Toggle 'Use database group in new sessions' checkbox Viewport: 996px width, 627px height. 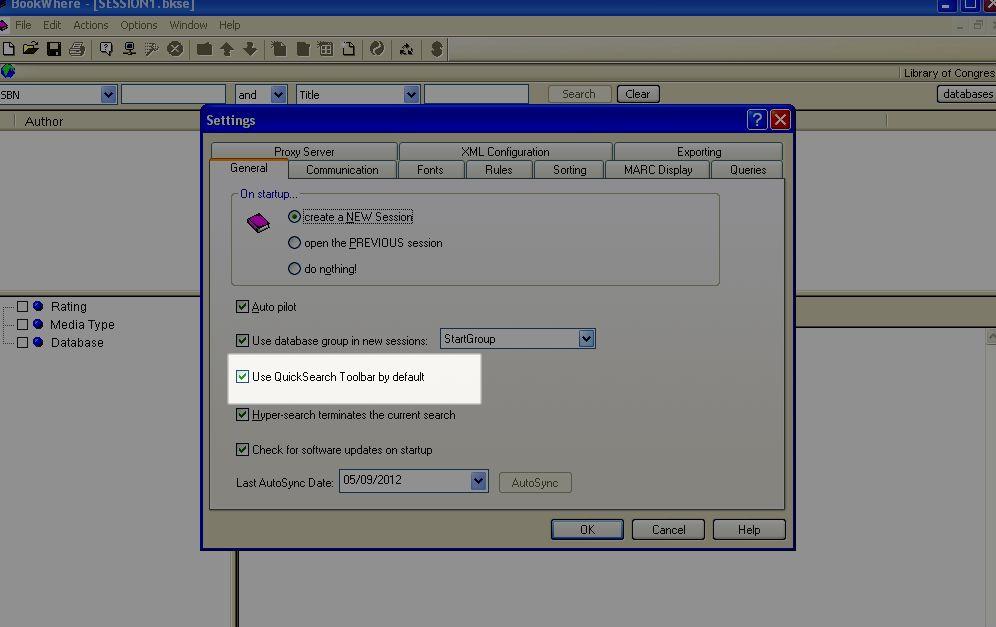coord(242,340)
